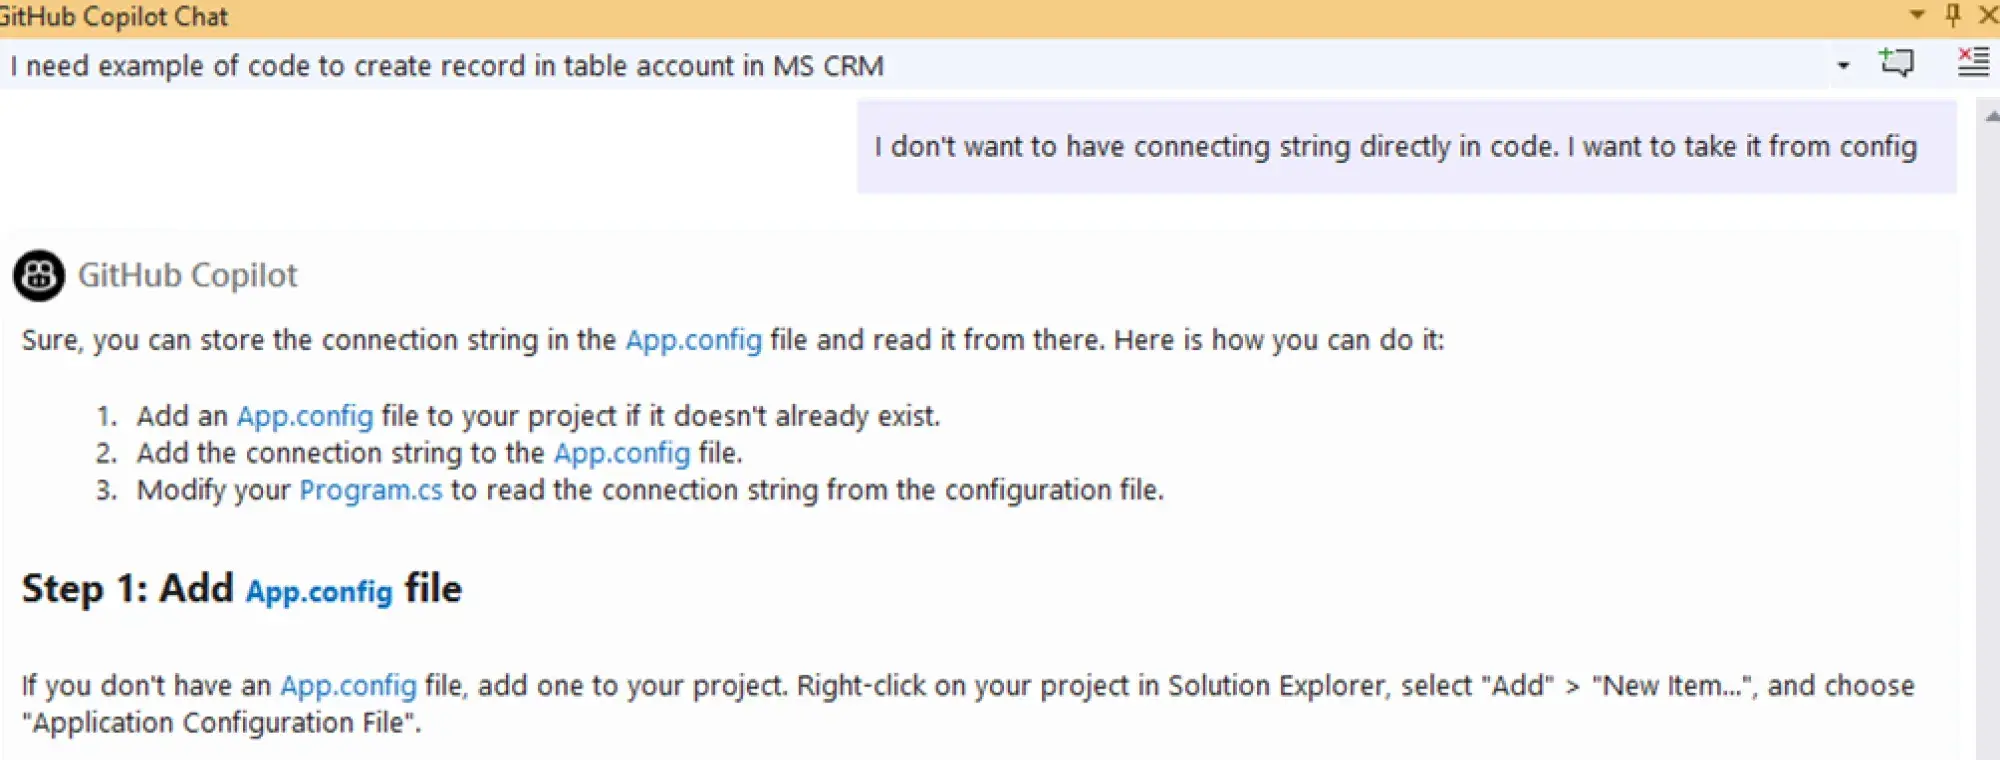Click the clear thread list icon

coord(1973,62)
